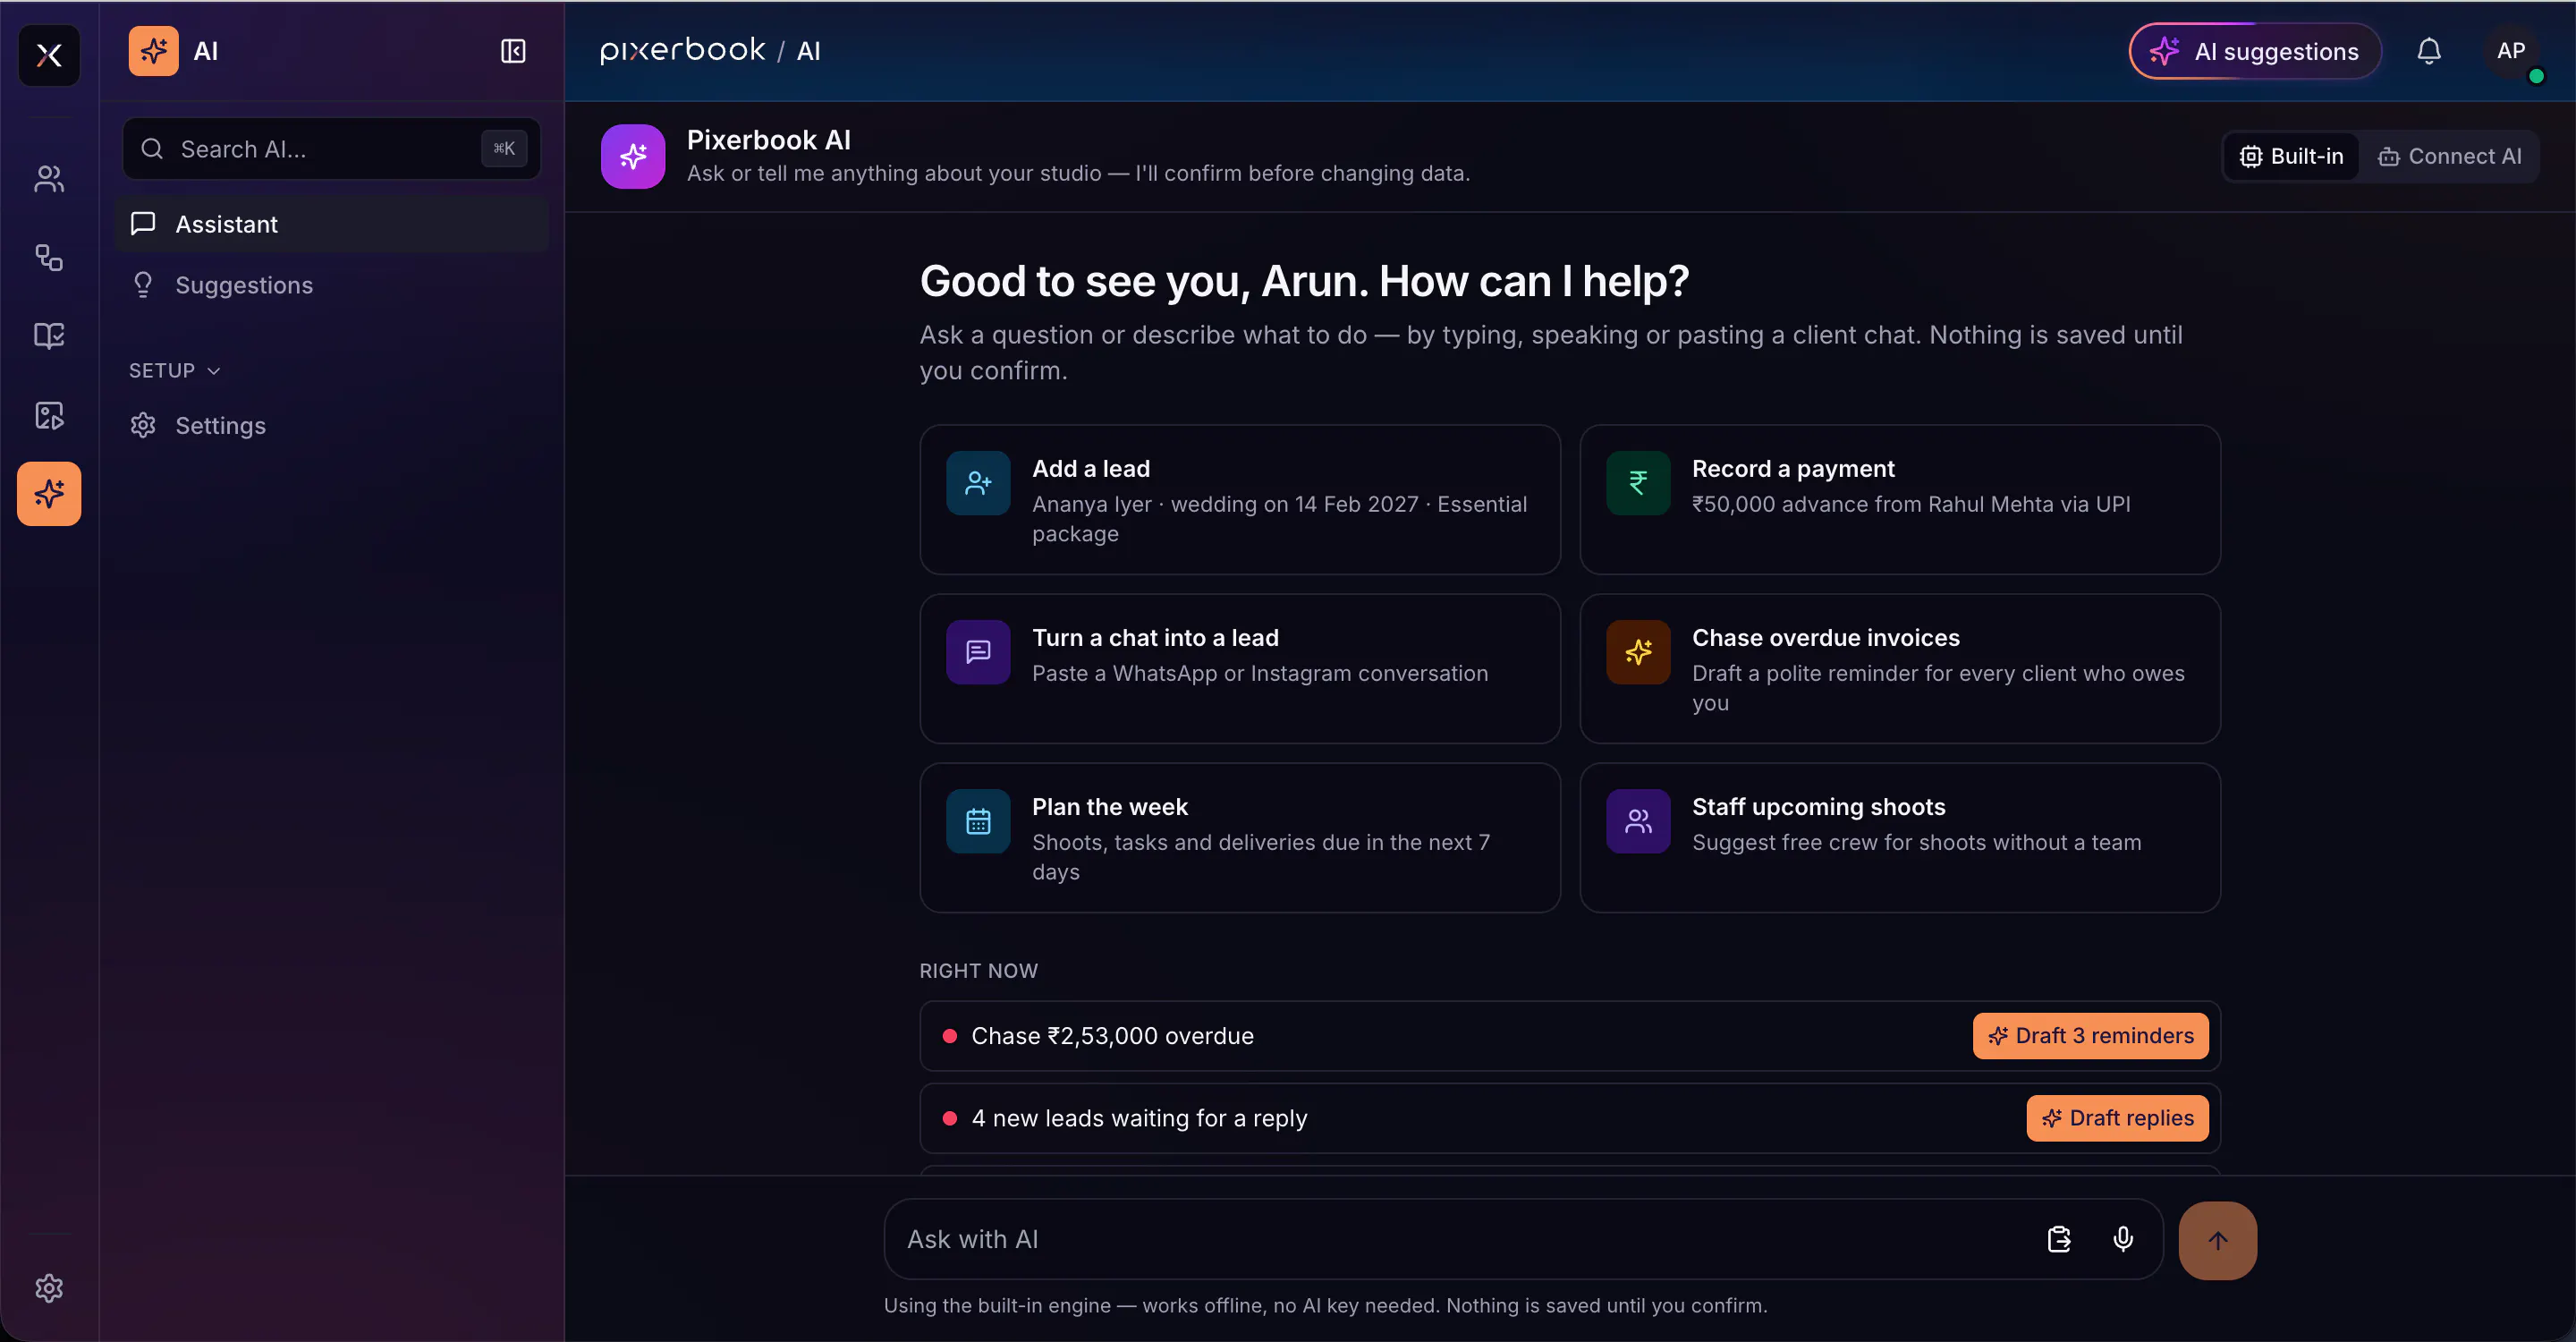Open the gear icon at rail bottom

click(49, 1288)
